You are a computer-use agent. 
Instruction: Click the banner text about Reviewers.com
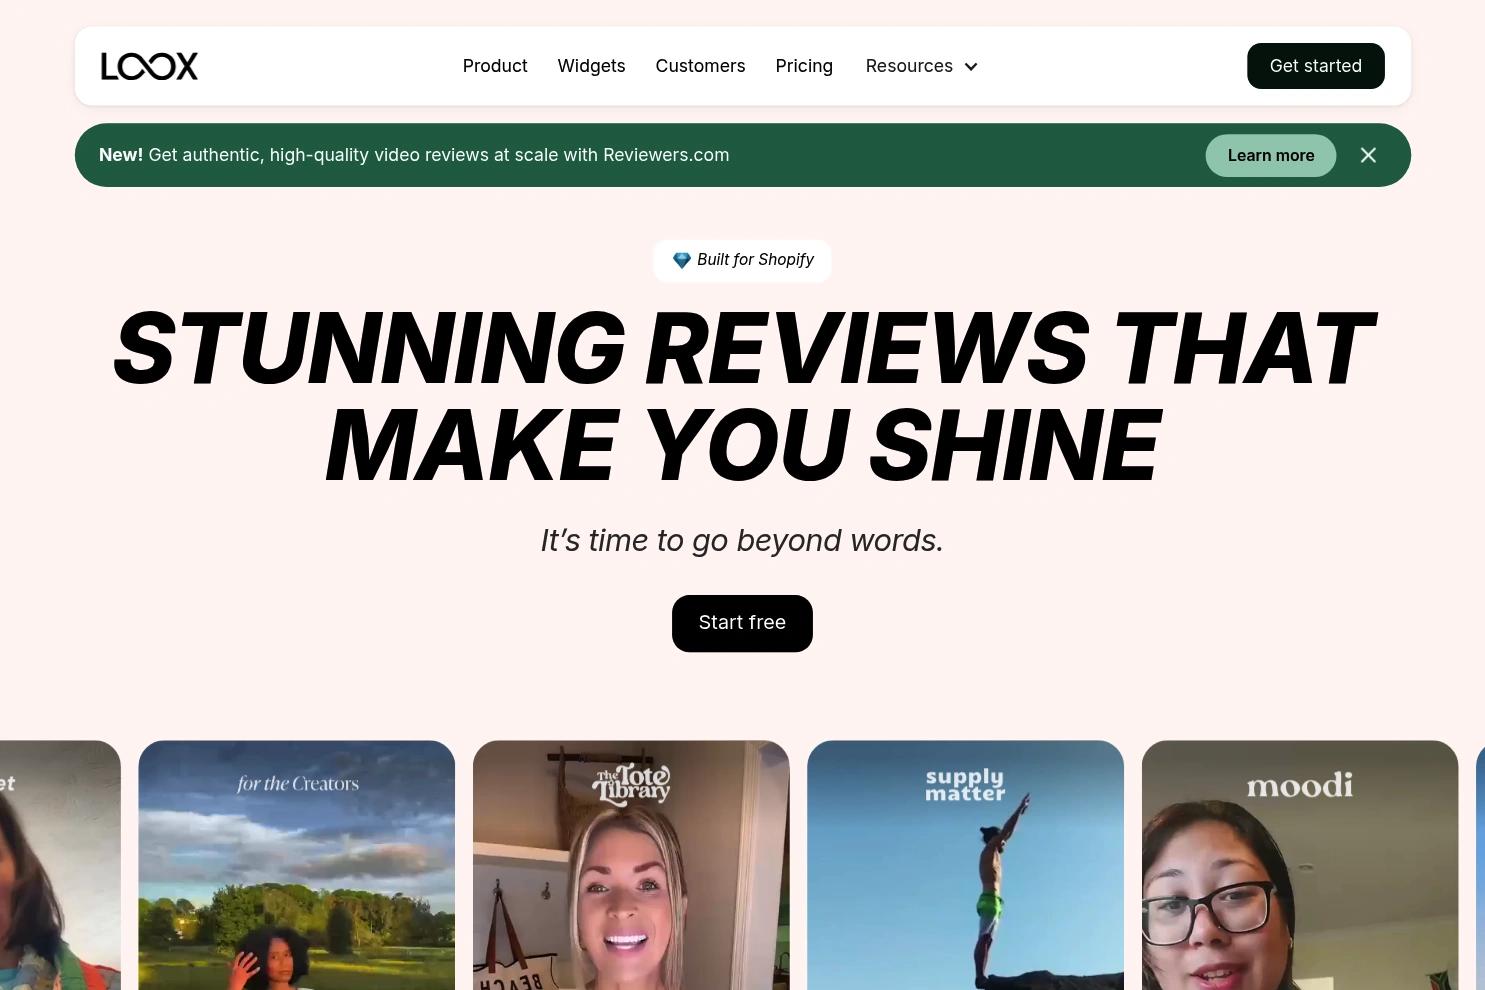tap(414, 155)
